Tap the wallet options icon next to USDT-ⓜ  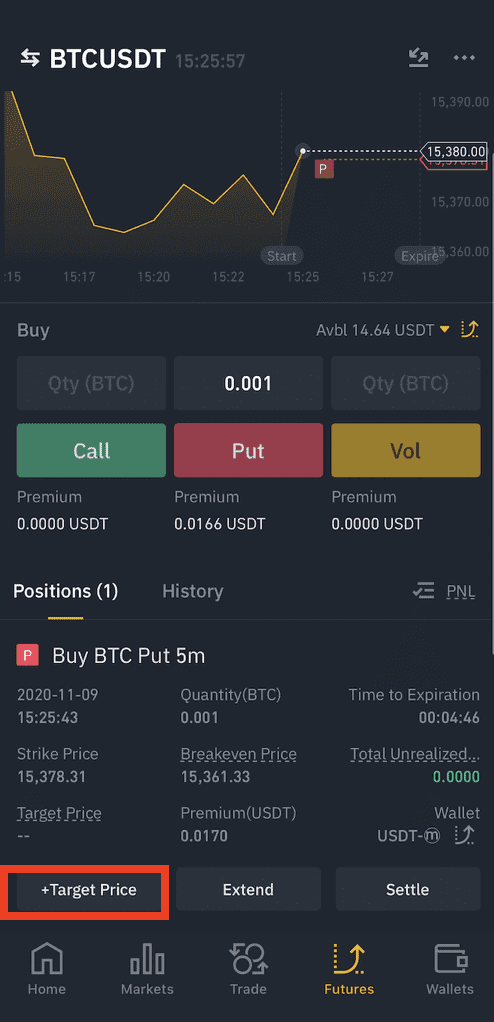(465, 836)
